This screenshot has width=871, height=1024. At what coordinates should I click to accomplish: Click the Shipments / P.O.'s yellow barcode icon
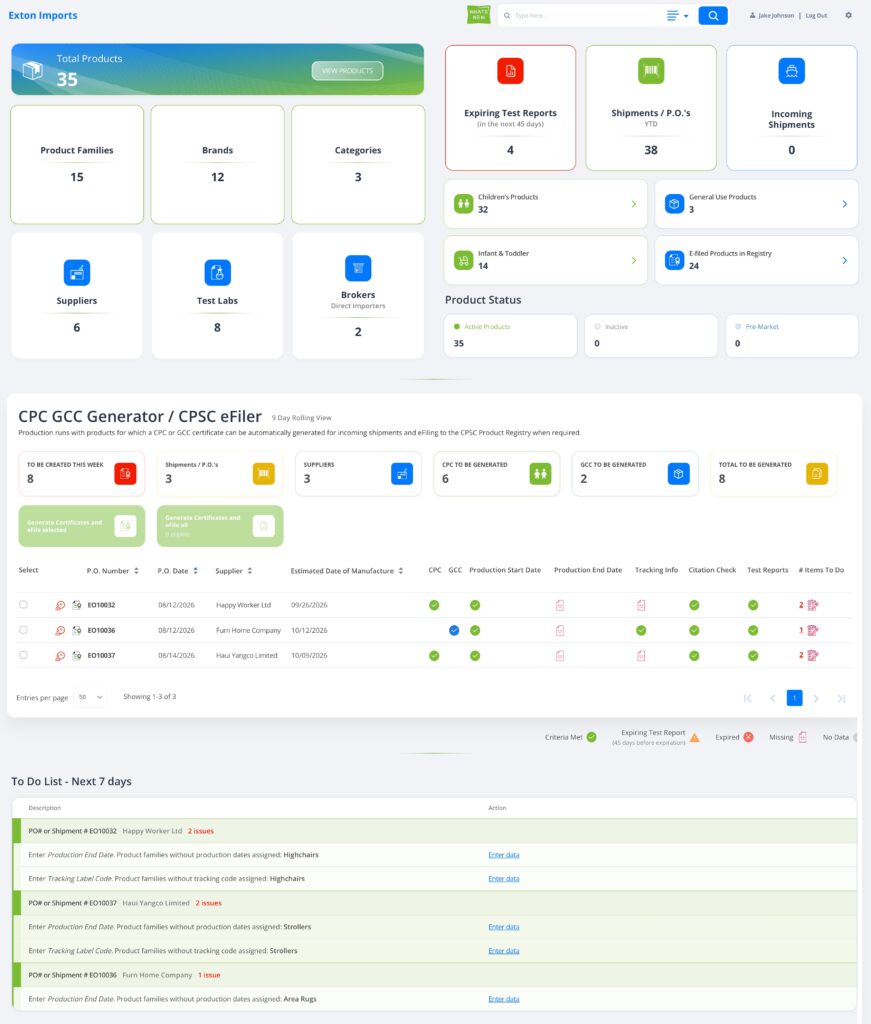(264, 473)
